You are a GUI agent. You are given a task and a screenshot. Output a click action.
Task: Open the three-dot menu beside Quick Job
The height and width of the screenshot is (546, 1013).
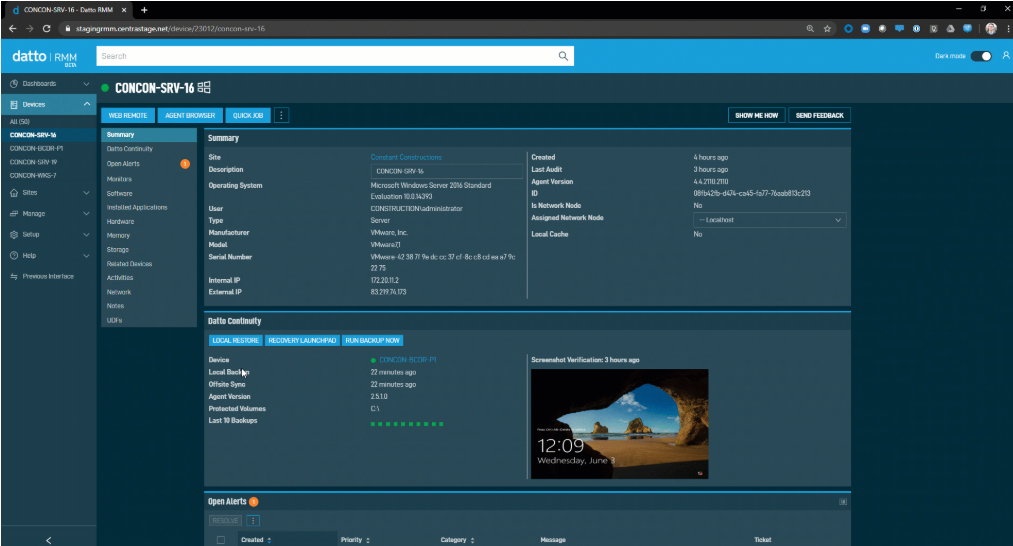point(281,116)
